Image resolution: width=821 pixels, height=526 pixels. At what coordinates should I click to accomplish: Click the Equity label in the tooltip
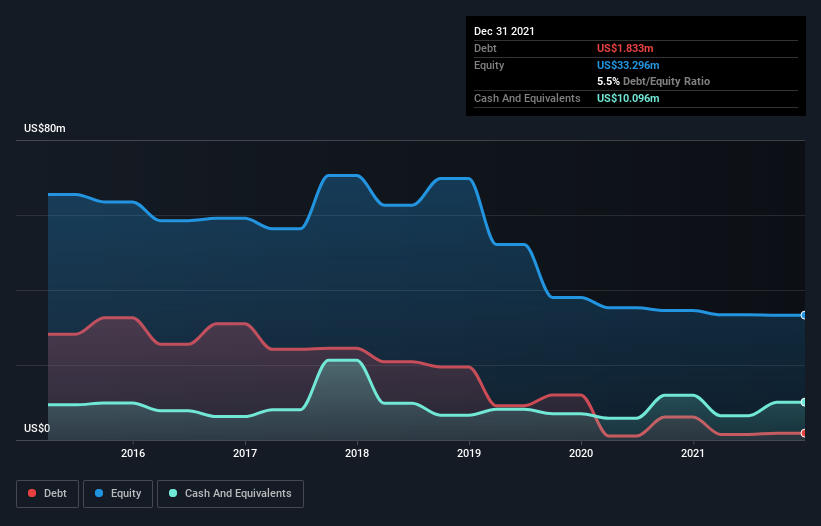pyautogui.click(x=489, y=65)
